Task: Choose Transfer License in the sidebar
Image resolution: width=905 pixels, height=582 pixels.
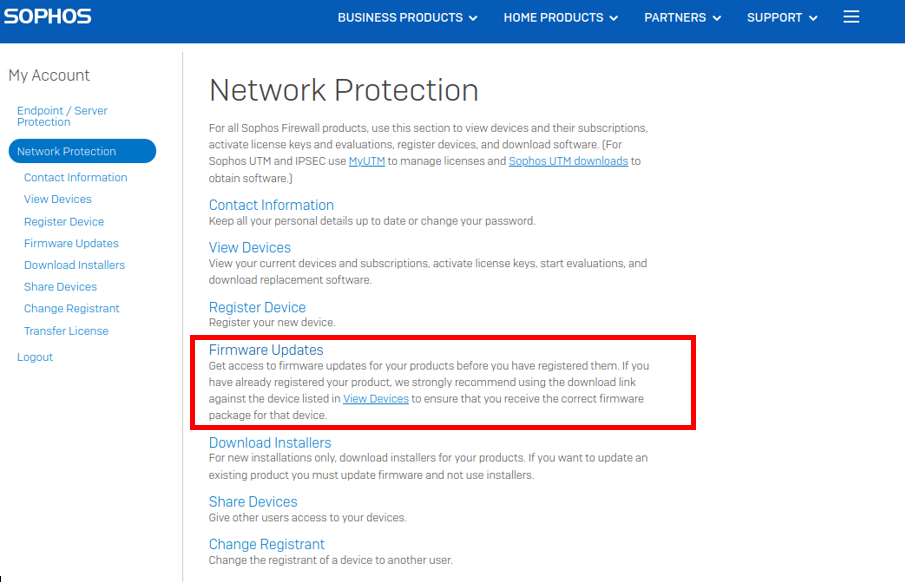Action: pos(66,331)
